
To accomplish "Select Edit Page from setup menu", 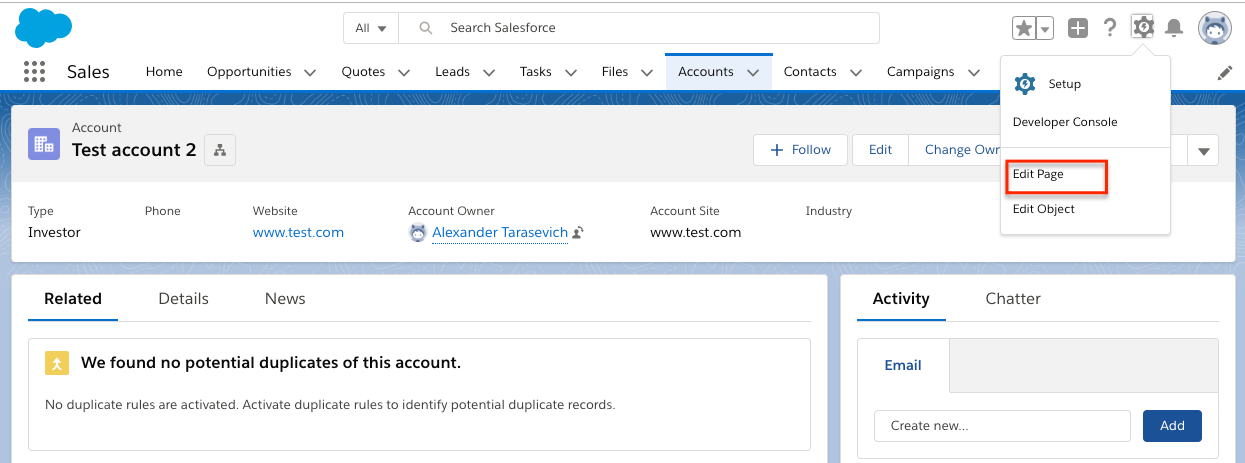I will [1038, 174].
